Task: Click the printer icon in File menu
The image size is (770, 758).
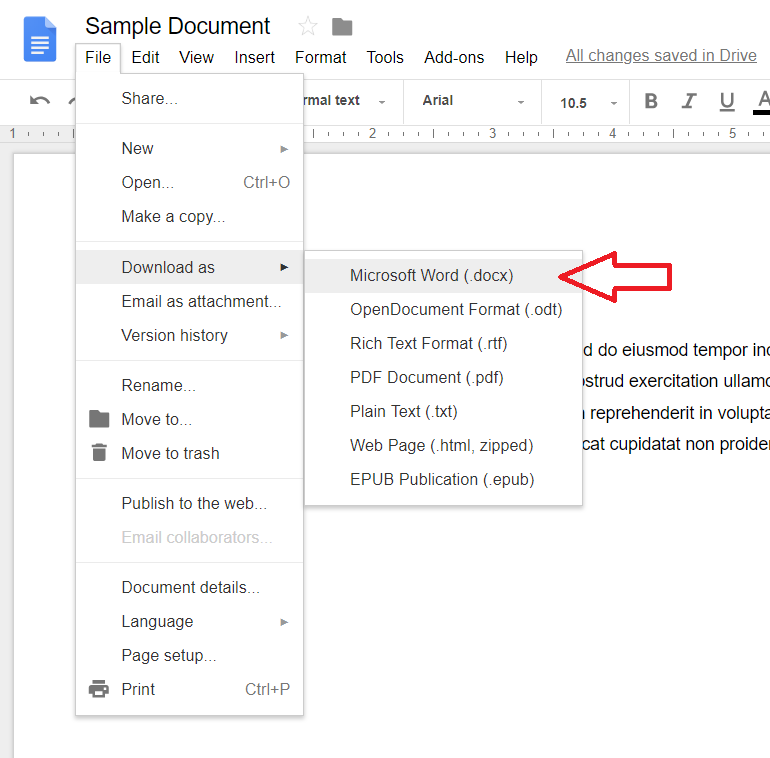Action: (99, 689)
